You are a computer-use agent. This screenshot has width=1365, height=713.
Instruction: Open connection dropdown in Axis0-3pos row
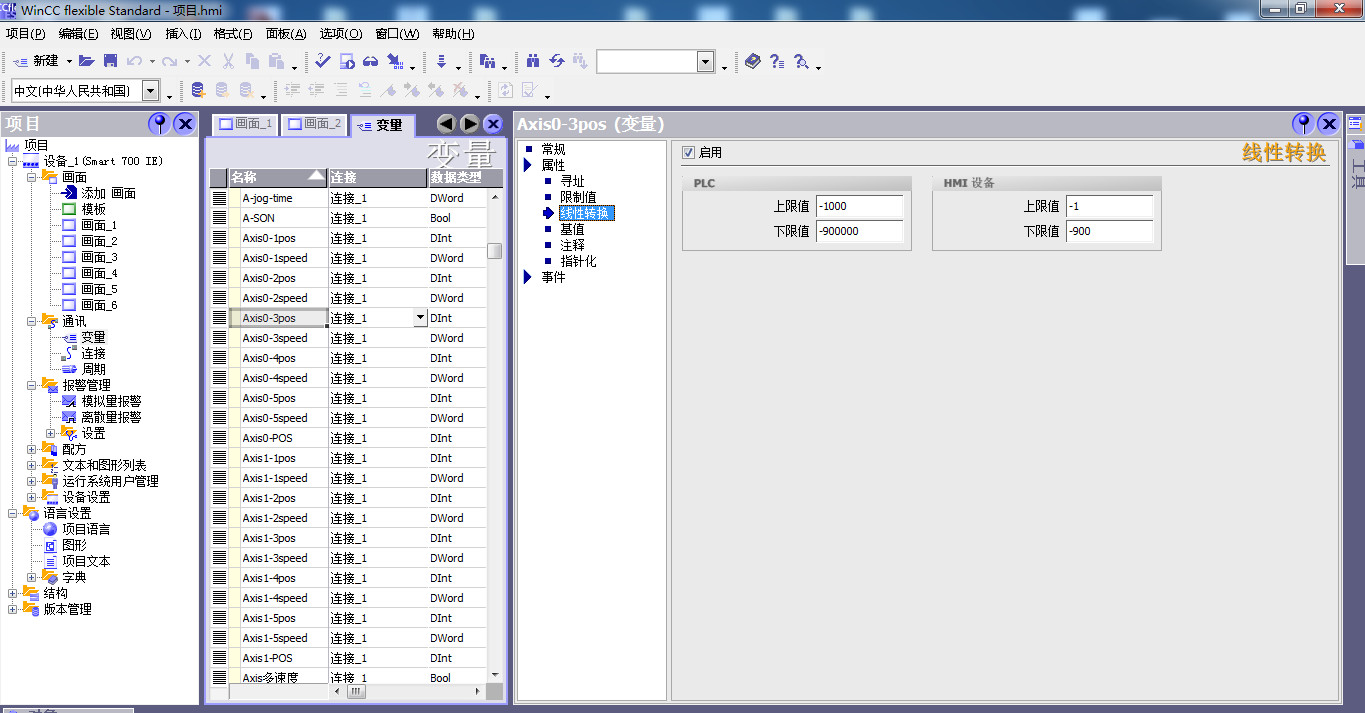click(419, 318)
